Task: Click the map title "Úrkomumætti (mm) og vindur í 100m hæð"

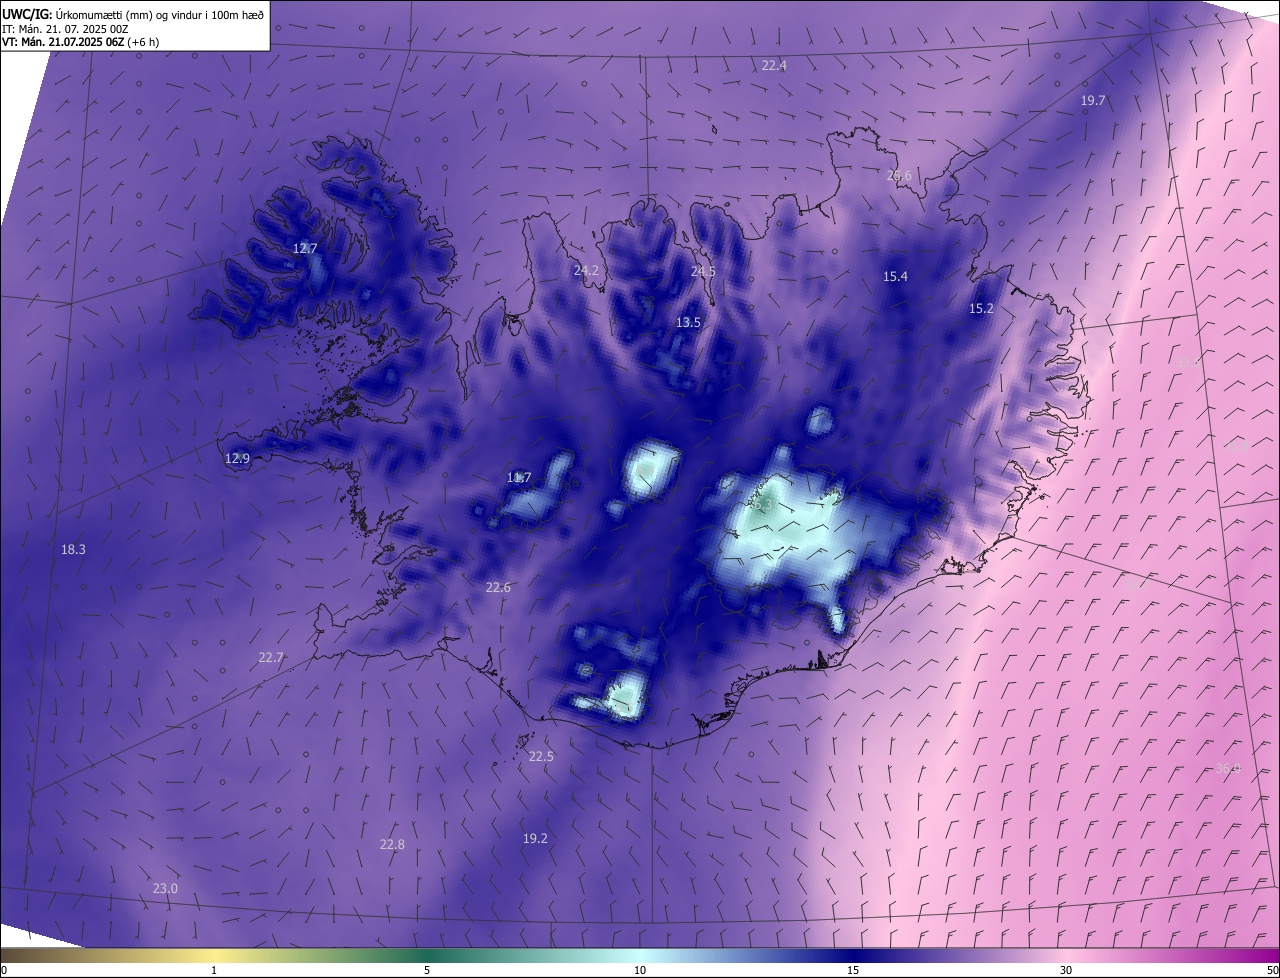Action: coord(160,14)
